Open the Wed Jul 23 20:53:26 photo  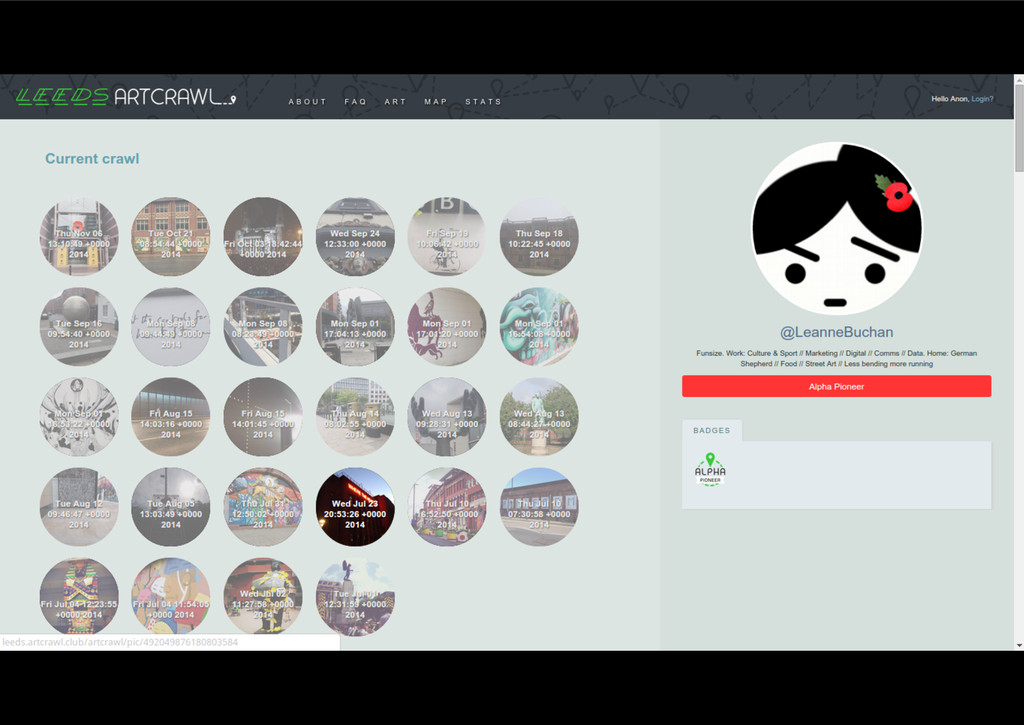[x=355, y=507]
